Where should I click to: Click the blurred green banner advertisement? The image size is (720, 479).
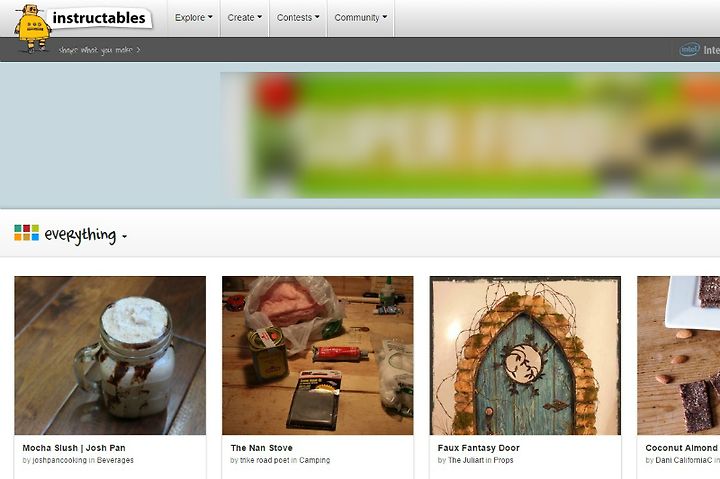(x=470, y=135)
